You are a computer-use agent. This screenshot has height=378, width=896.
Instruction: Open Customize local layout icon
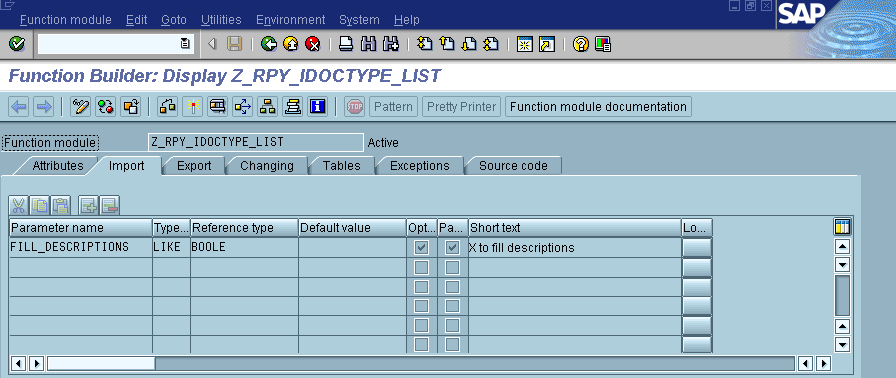tap(603, 44)
